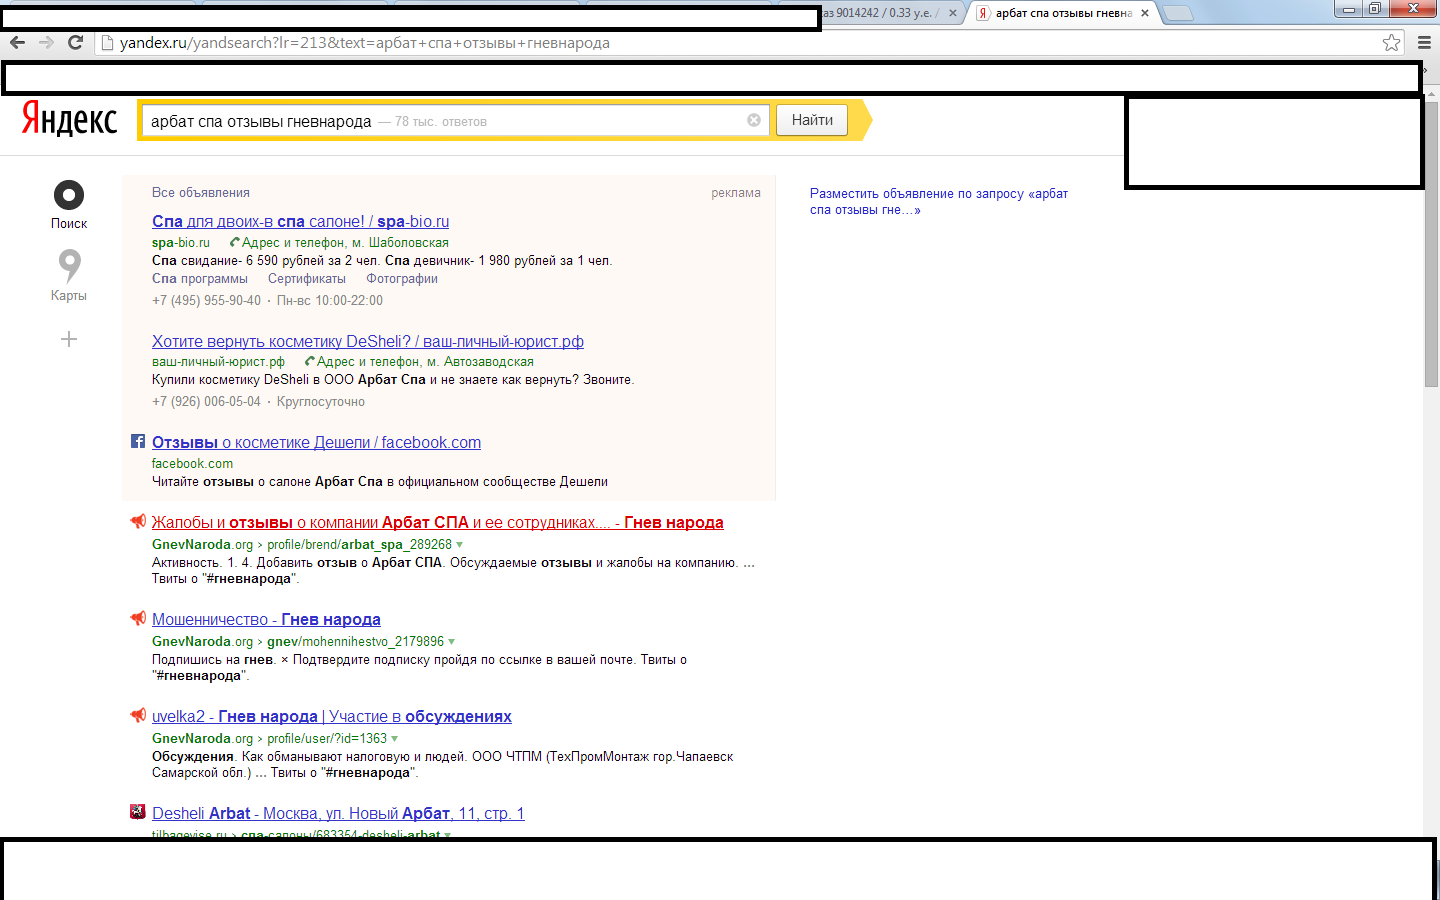The image size is (1440, 900).
Task: Open the Сертификаты sitelink
Action: point(307,279)
